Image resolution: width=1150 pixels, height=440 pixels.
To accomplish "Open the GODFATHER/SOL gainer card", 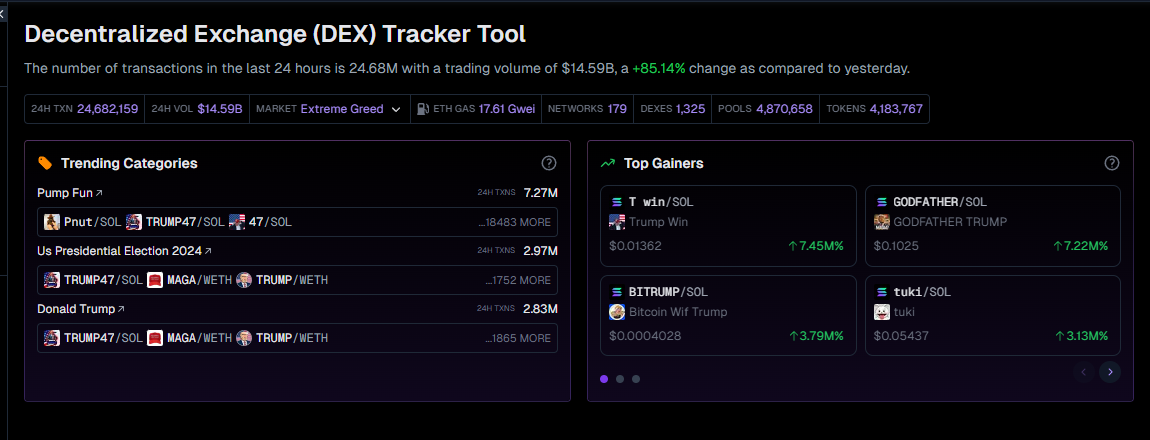I will pyautogui.click(x=993, y=226).
